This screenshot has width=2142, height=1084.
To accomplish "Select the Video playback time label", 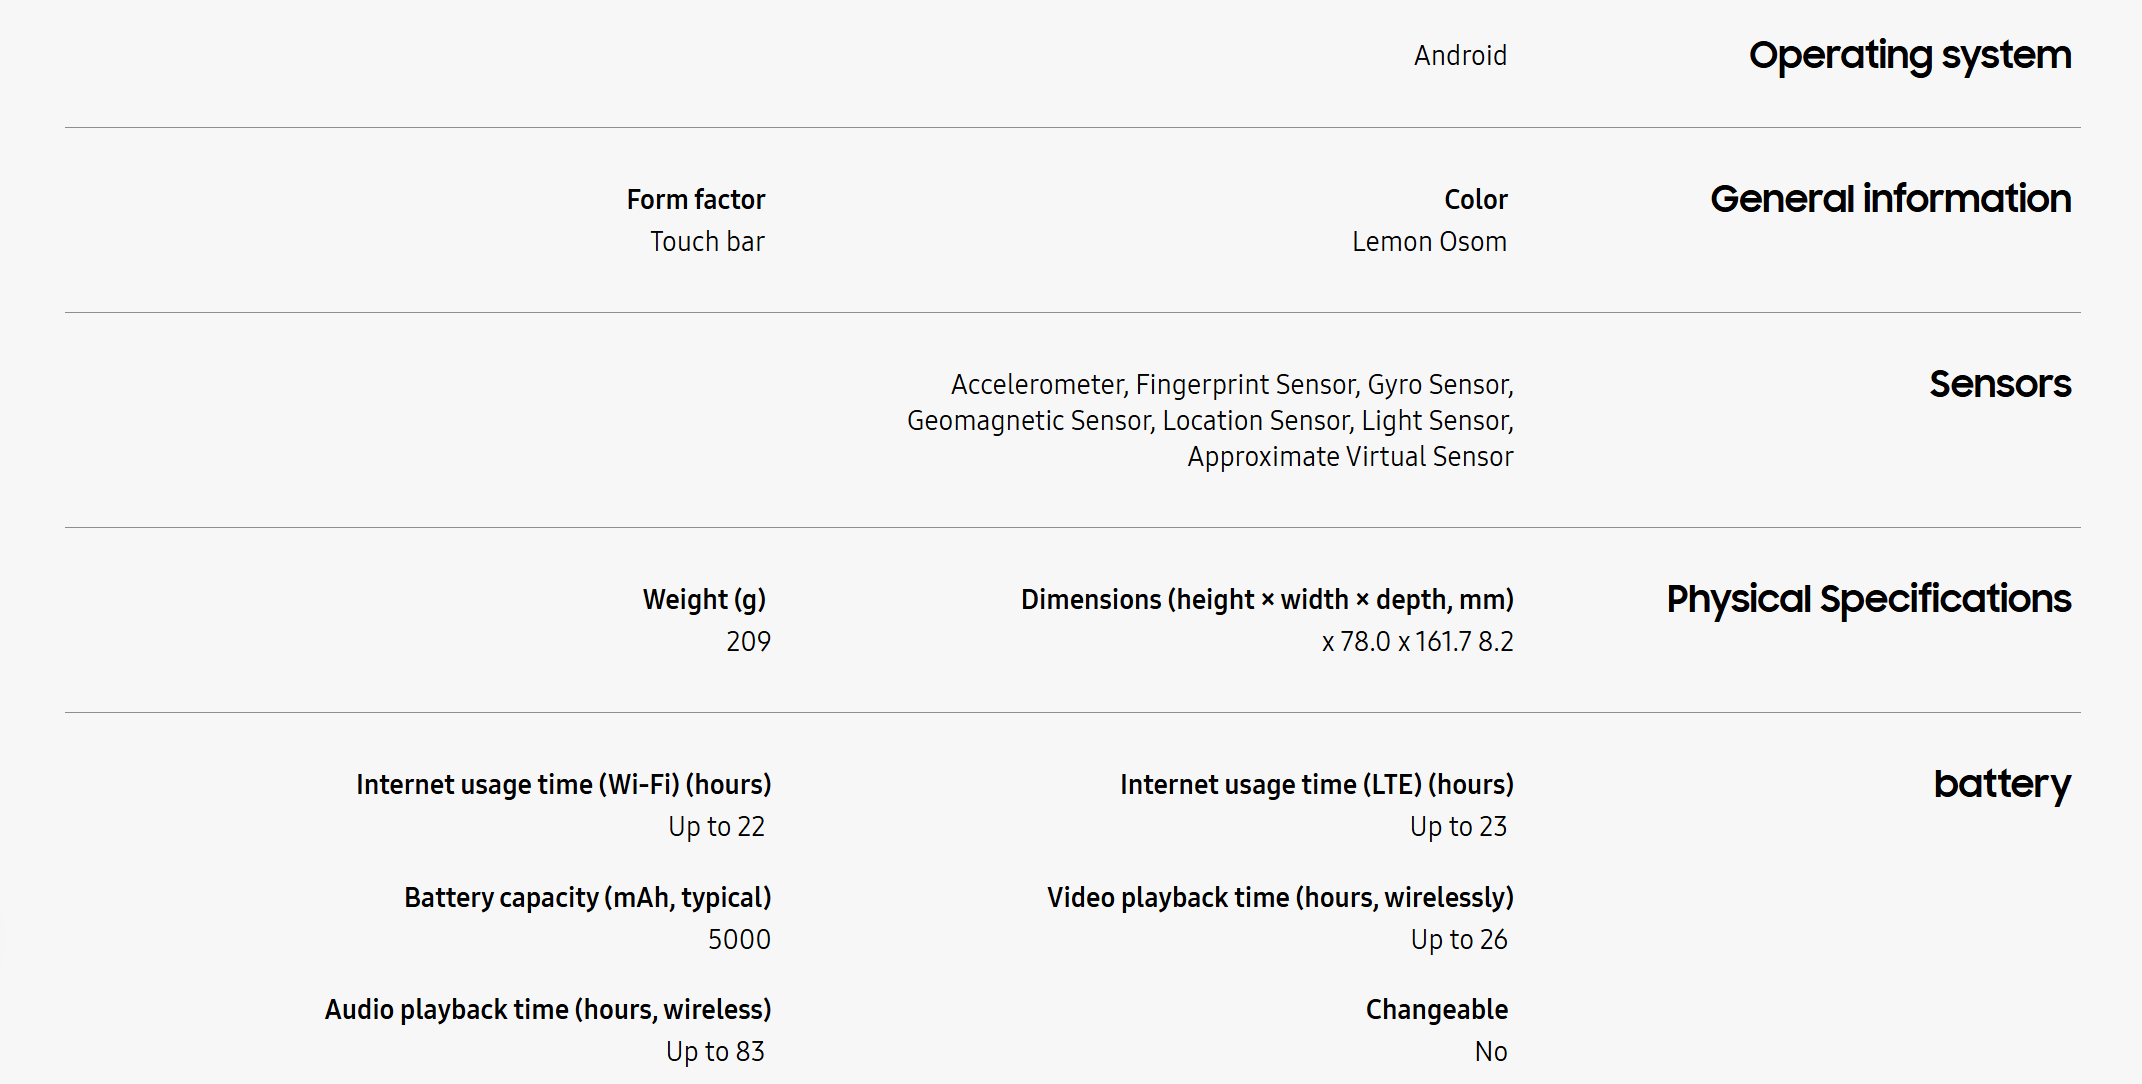I will [1280, 898].
